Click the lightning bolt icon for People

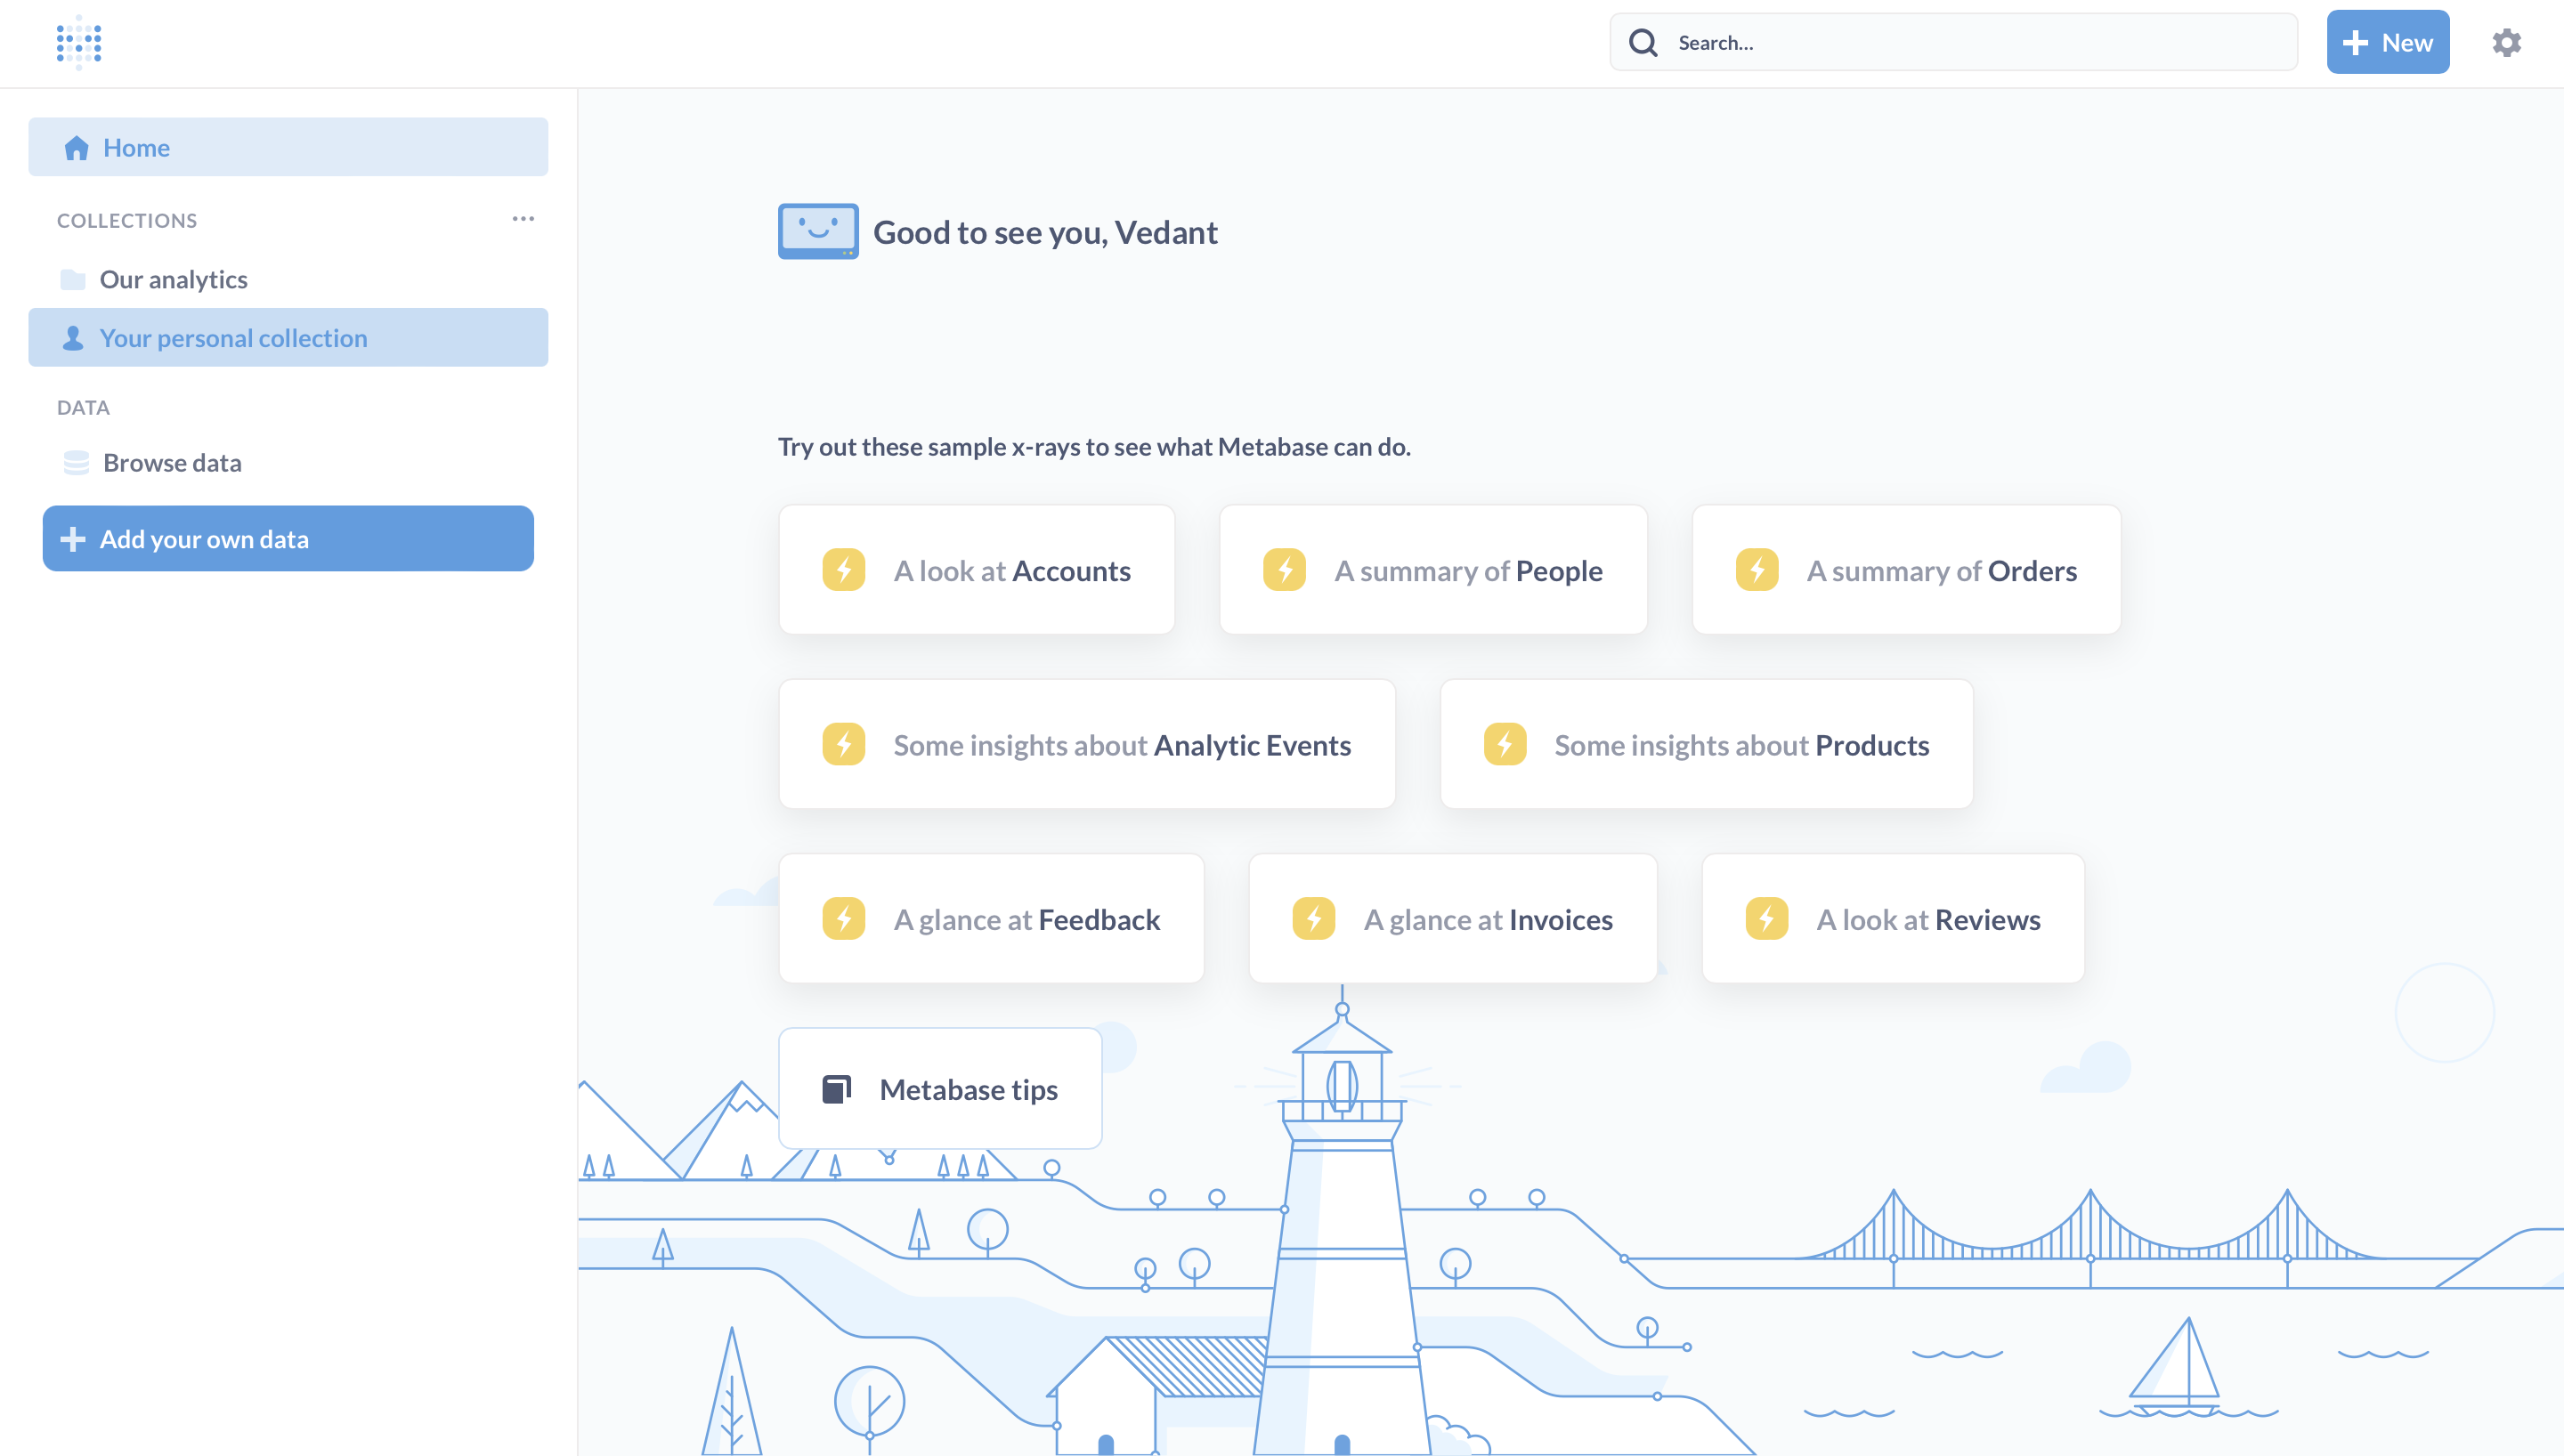1285,570
